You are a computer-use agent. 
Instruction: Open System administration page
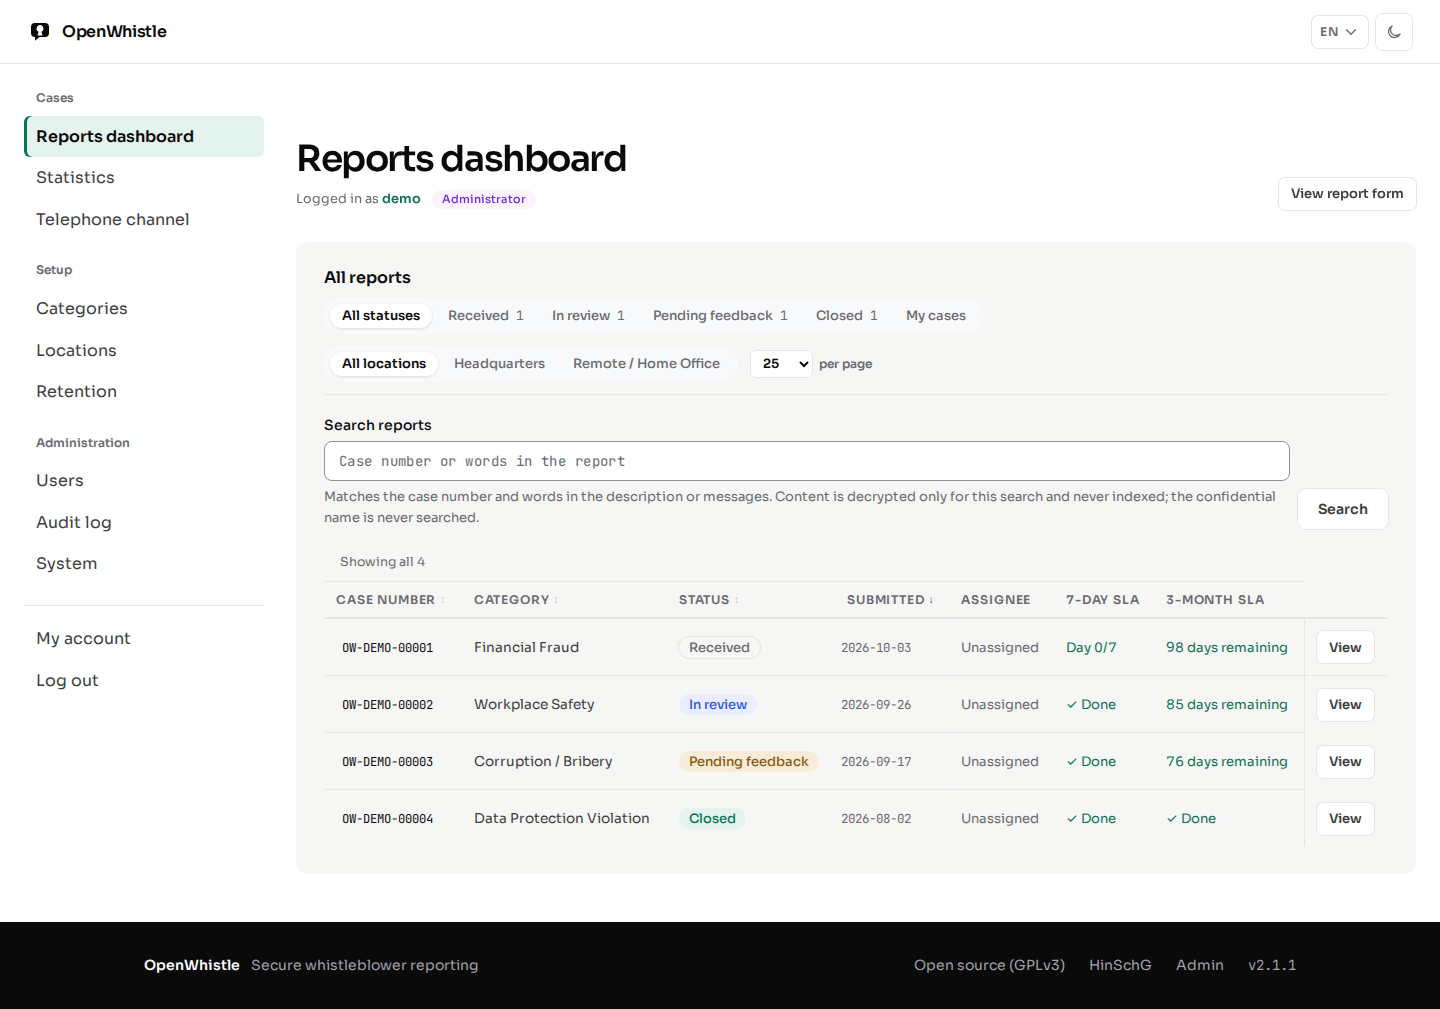coord(144,564)
